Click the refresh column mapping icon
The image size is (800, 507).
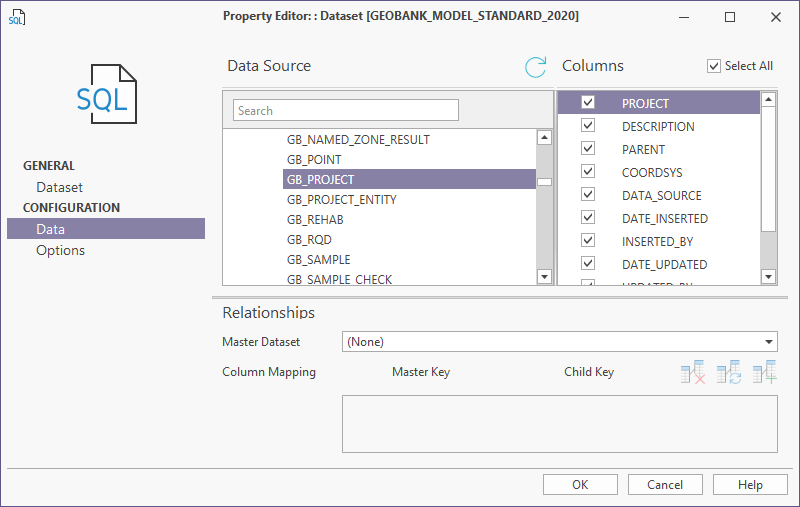[x=729, y=373]
